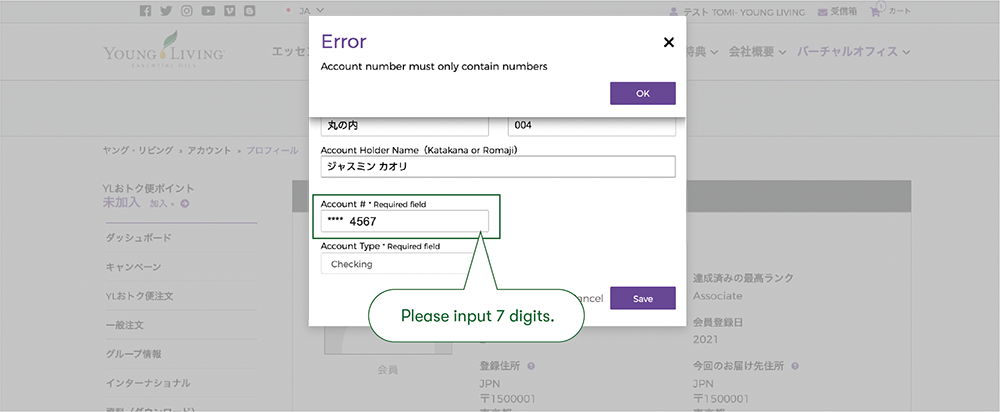Click the Save button
1000x412 pixels.
[x=642, y=299]
